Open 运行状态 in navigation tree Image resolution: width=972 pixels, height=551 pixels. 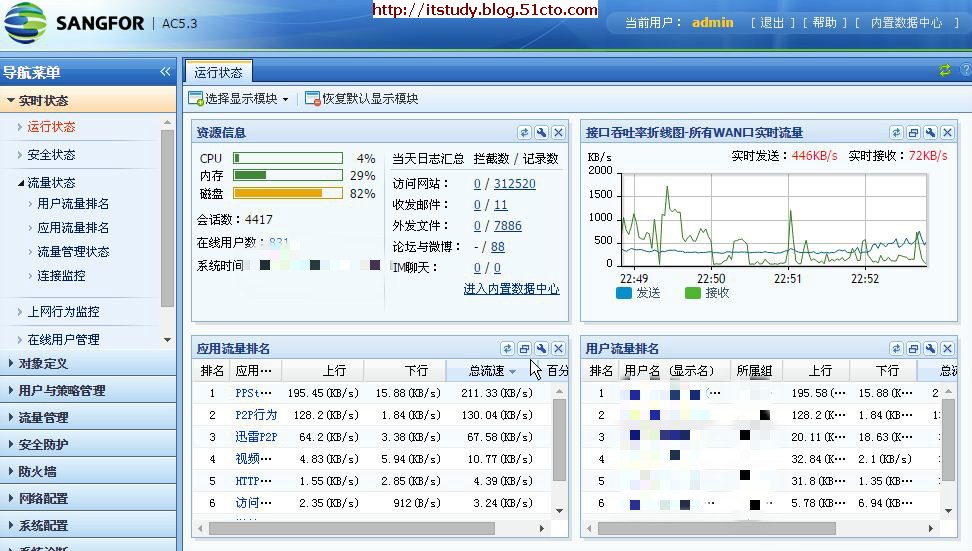point(51,126)
